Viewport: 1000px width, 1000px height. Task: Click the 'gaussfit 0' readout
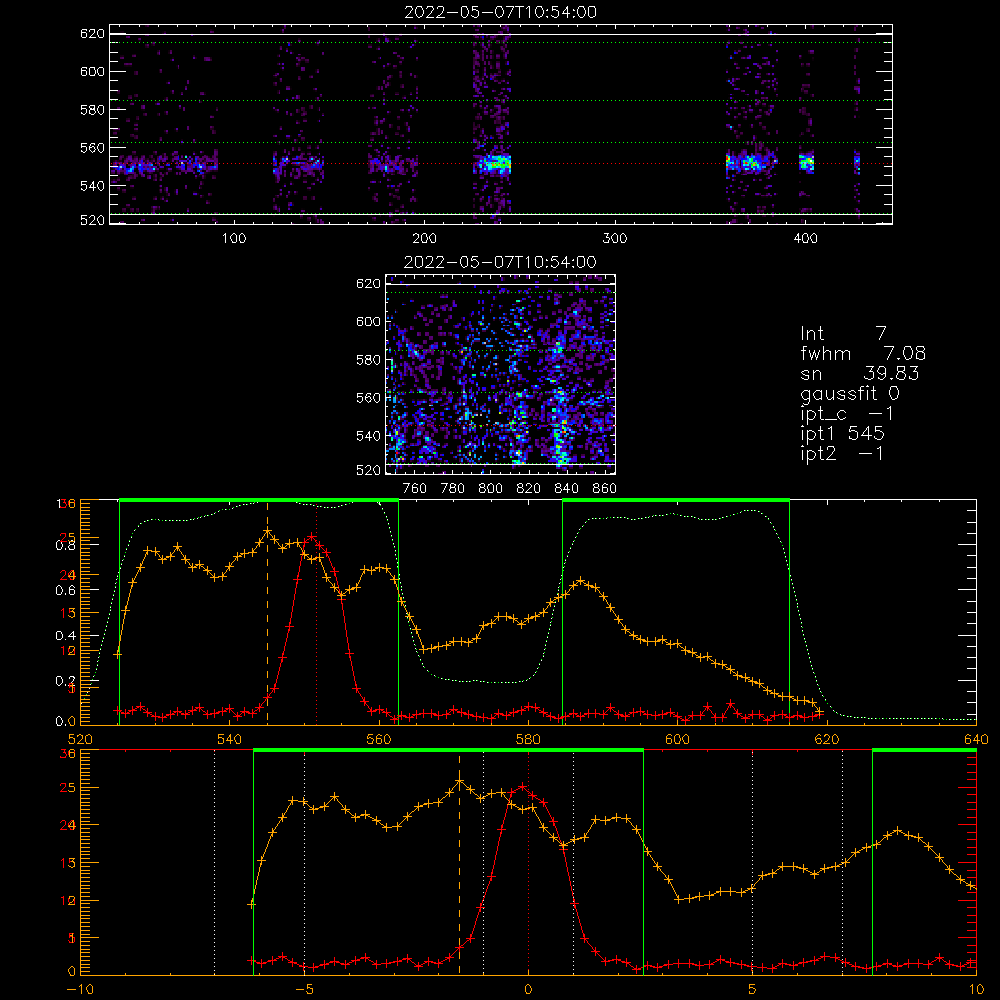849,393
